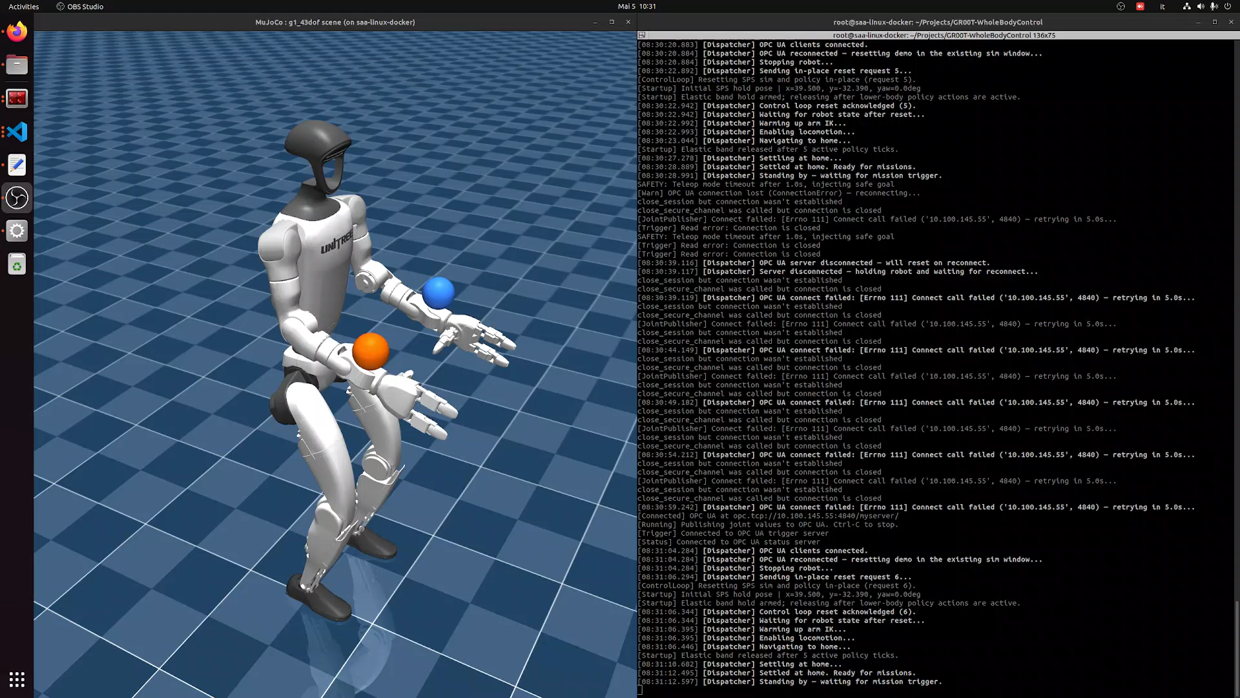
Task: Click '[Connected] OPC UA at opc.tcp' line
Action: click(768, 516)
